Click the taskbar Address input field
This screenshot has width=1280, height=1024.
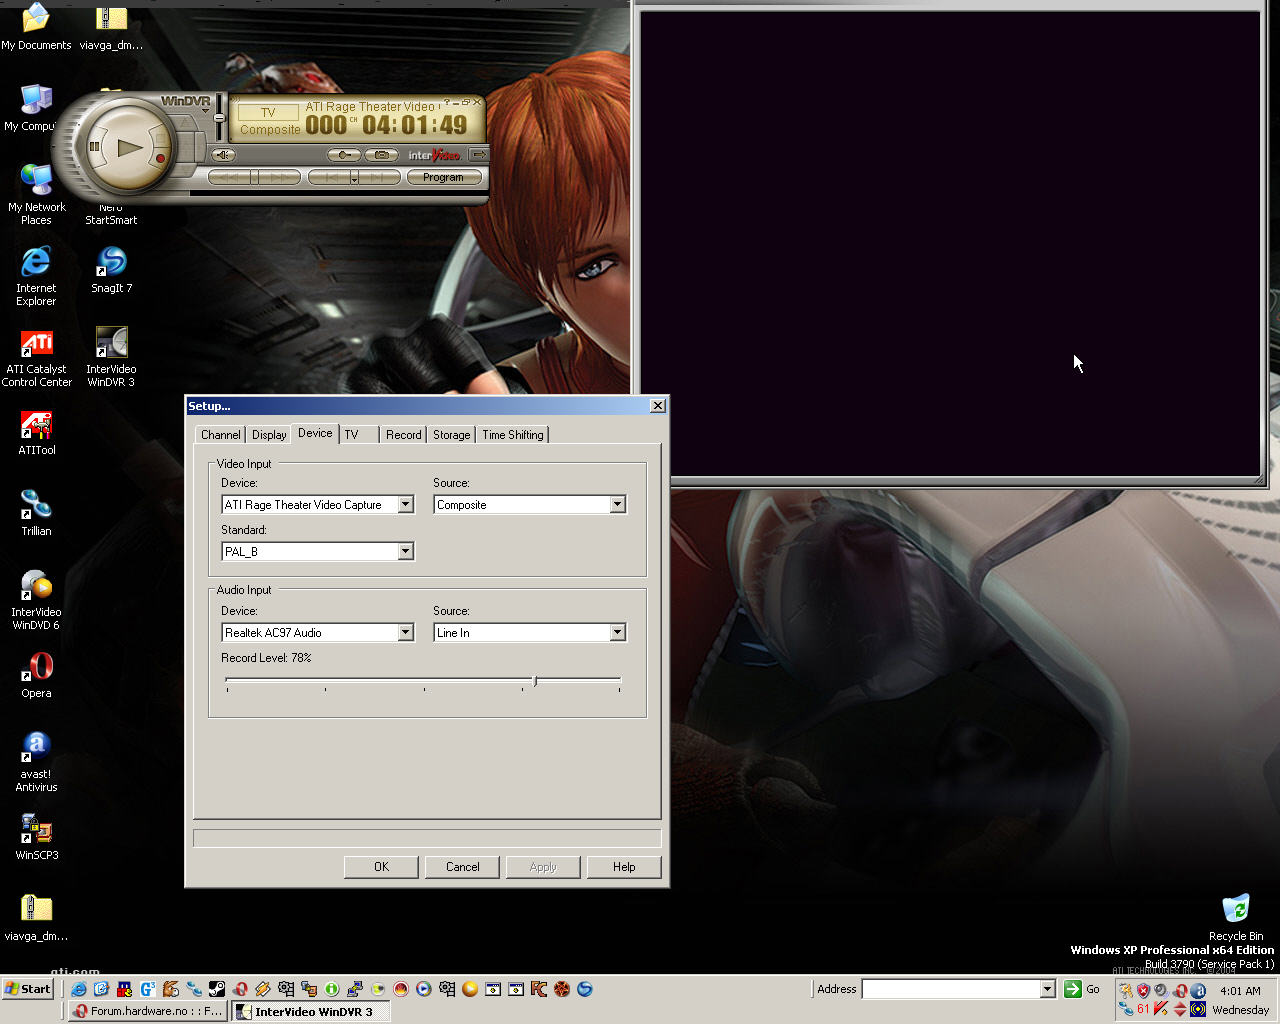(x=951, y=989)
